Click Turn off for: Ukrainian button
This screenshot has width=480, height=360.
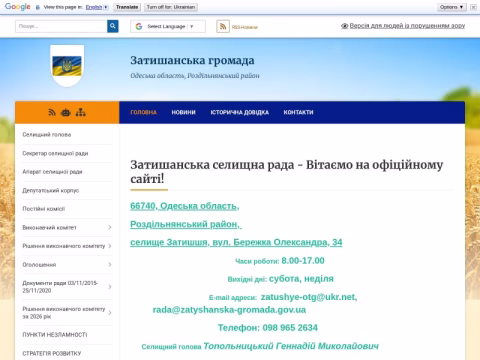tap(171, 7)
